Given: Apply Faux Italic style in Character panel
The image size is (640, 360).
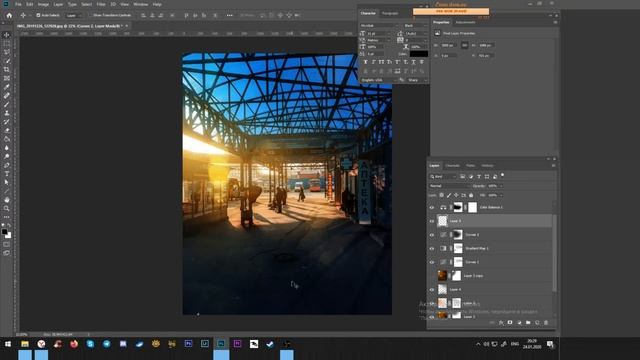Looking at the screenshot, I should point(373,62).
